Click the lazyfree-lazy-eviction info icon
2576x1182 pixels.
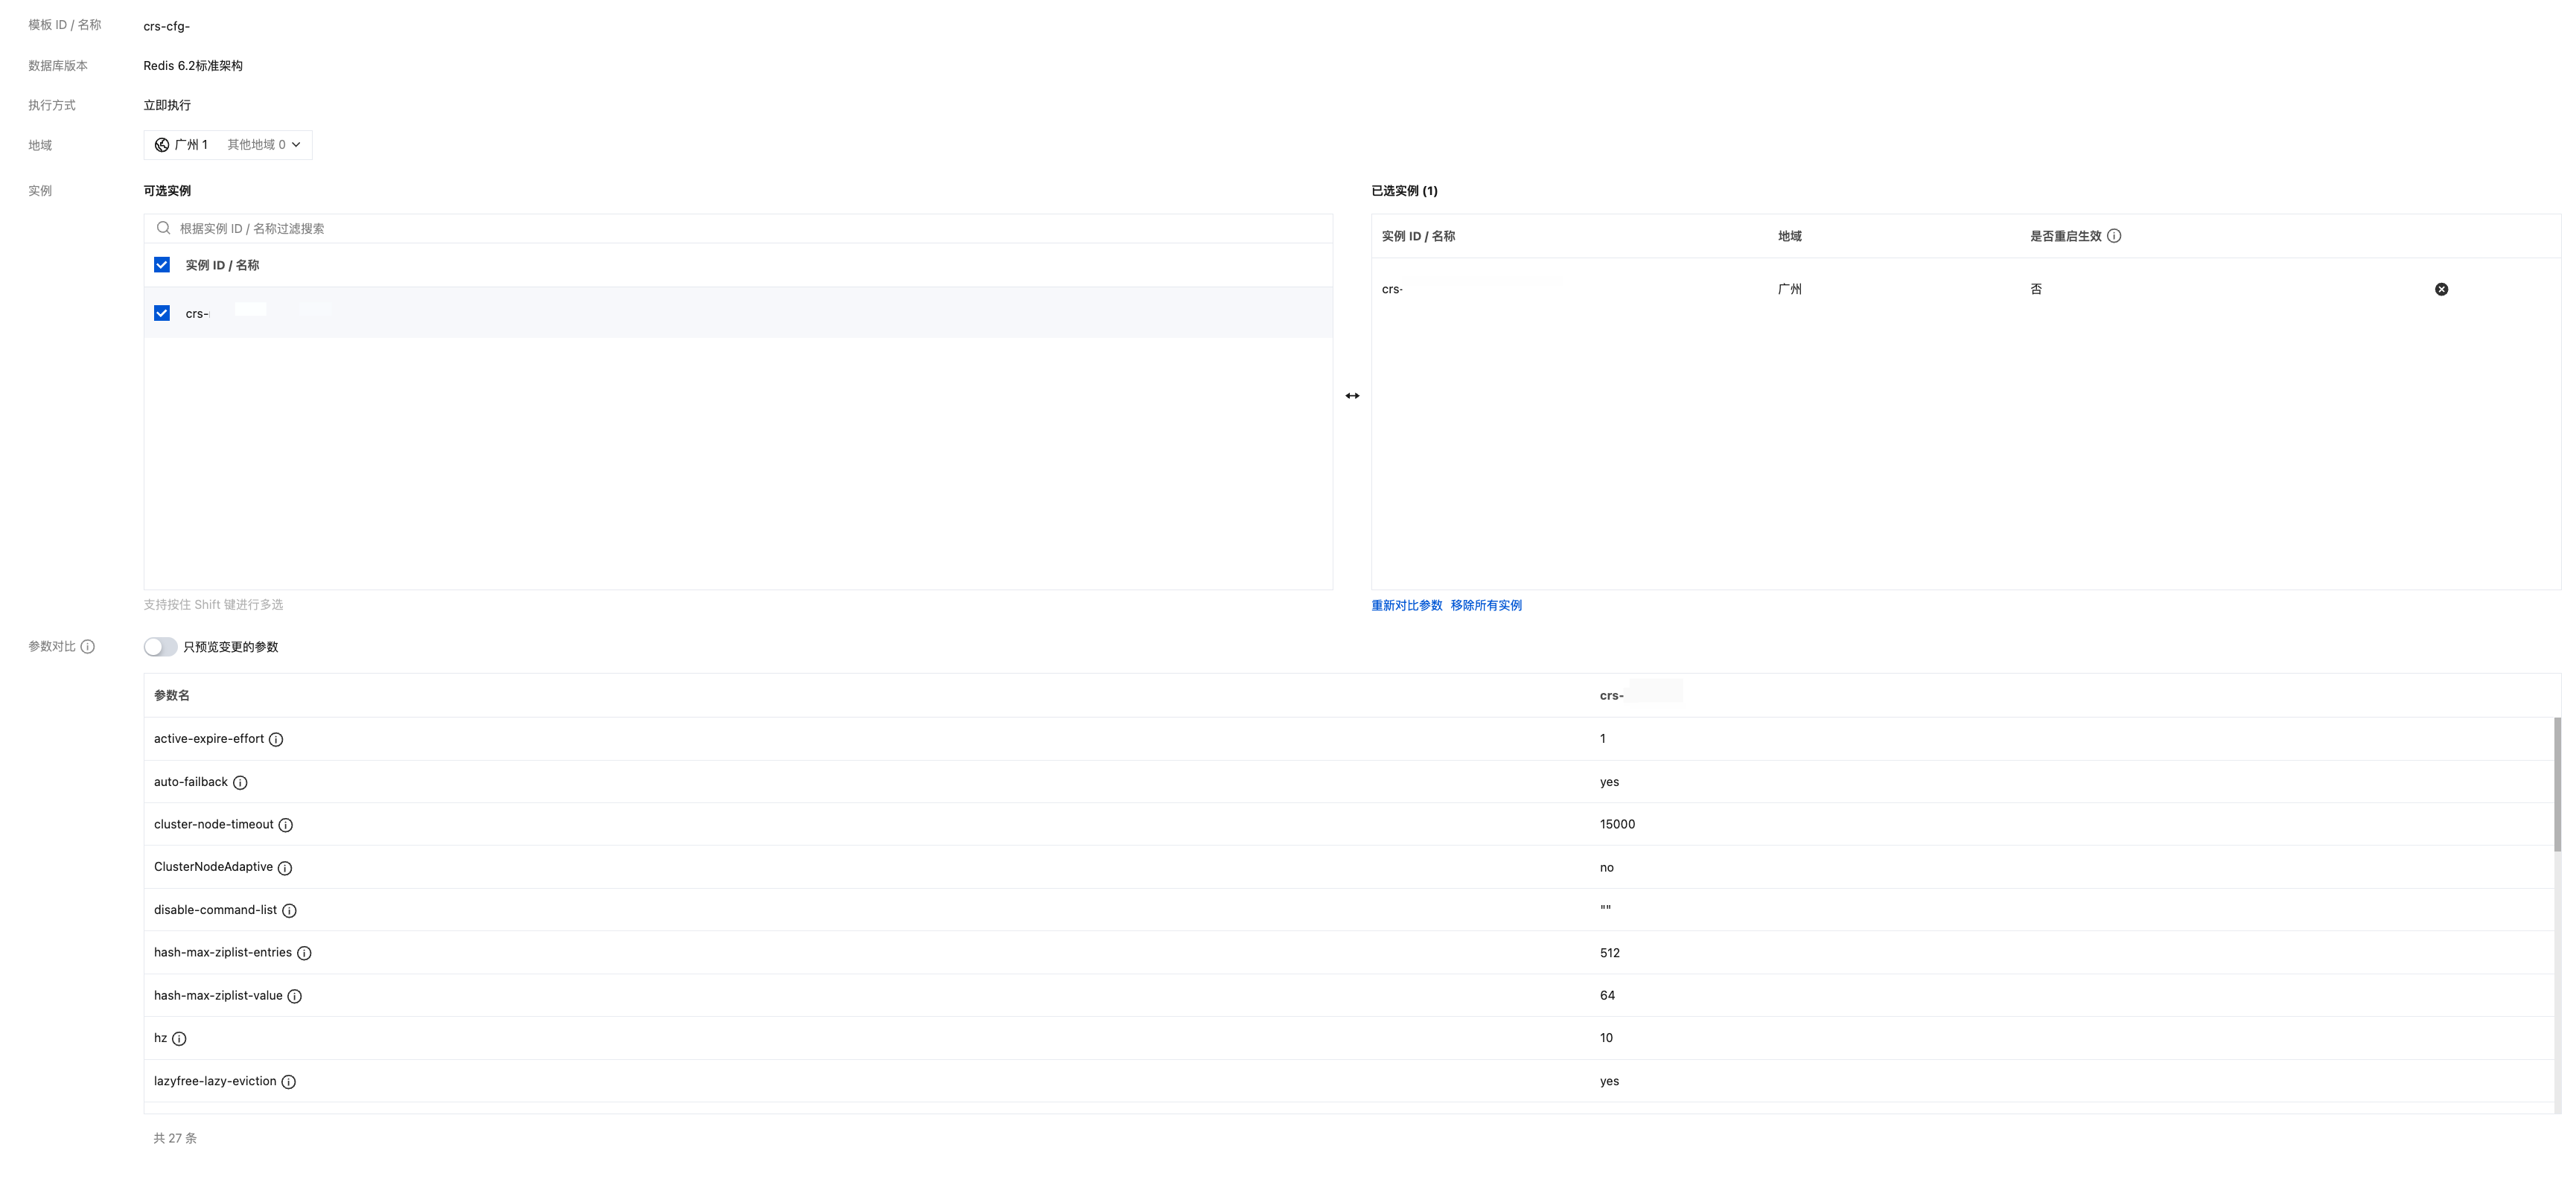click(289, 1082)
